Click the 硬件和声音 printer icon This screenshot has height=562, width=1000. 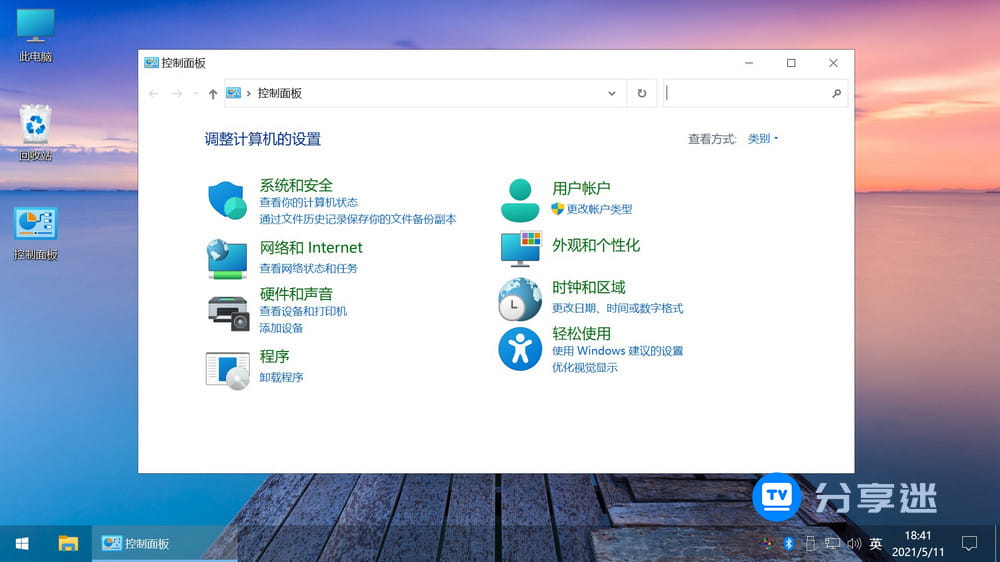(x=227, y=312)
